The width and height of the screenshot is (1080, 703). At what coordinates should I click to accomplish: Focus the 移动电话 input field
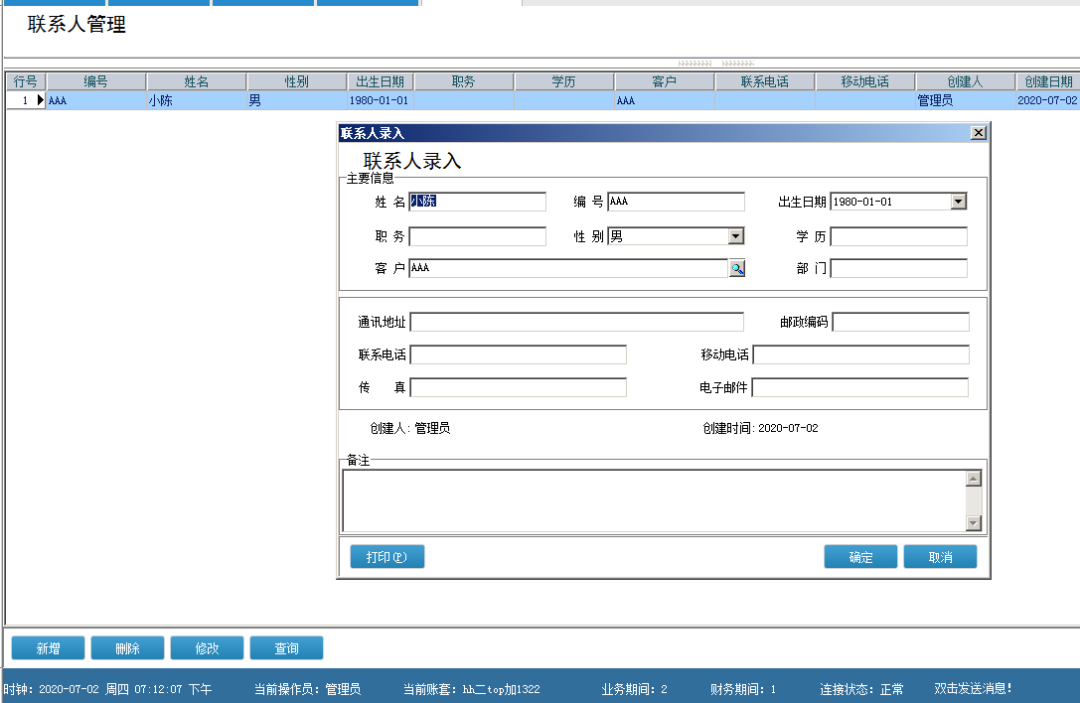[x=861, y=355]
